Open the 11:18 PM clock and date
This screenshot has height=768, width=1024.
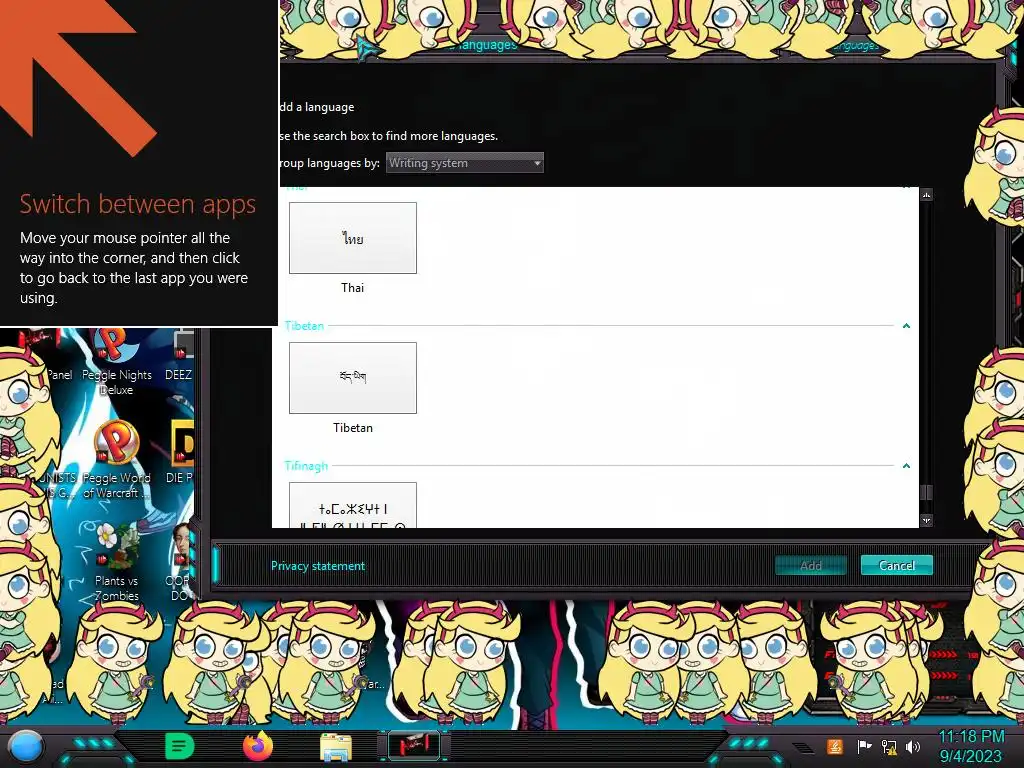pyautogui.click(x=971, y=746)
